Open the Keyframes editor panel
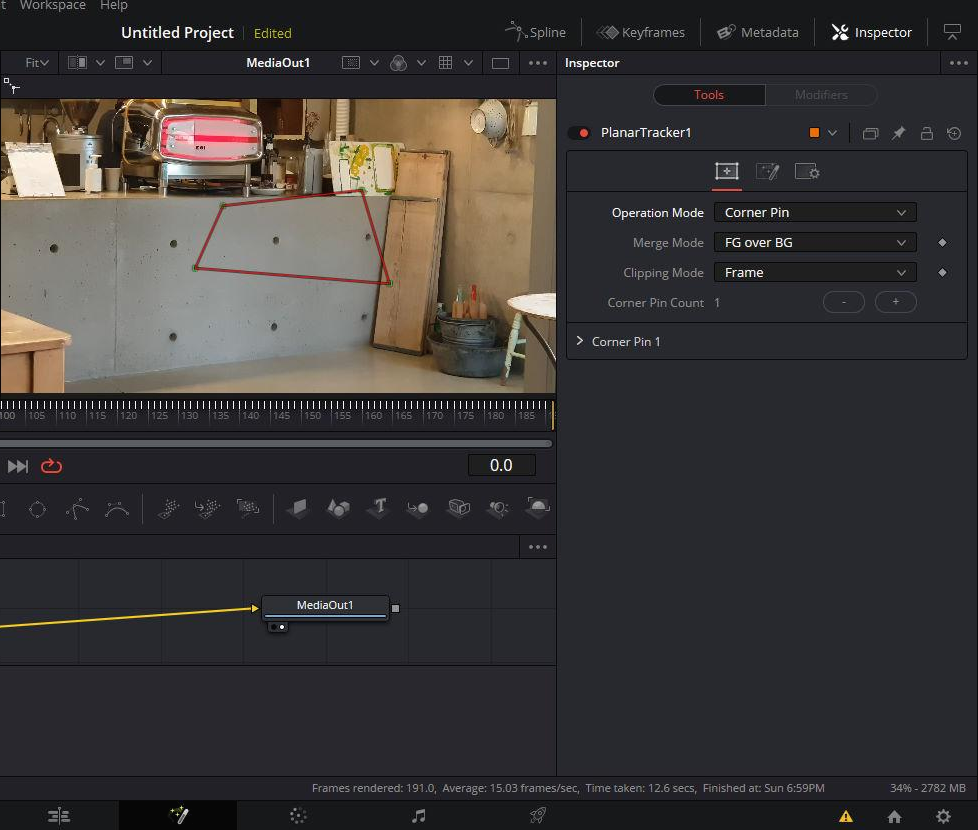The height and width of the screenshot is (830, 978). point(641,32)
